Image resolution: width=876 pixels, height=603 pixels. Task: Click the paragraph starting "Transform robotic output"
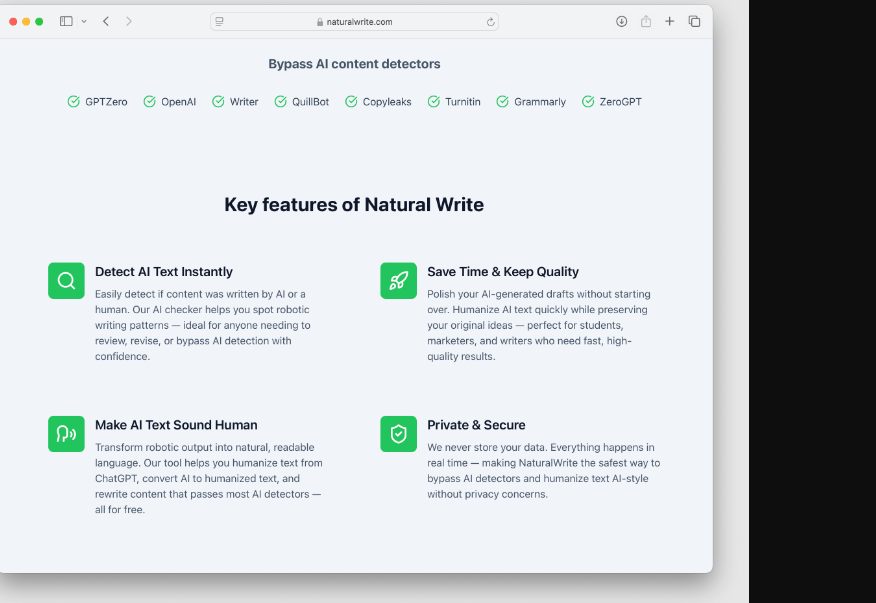[x=209, y=478]
